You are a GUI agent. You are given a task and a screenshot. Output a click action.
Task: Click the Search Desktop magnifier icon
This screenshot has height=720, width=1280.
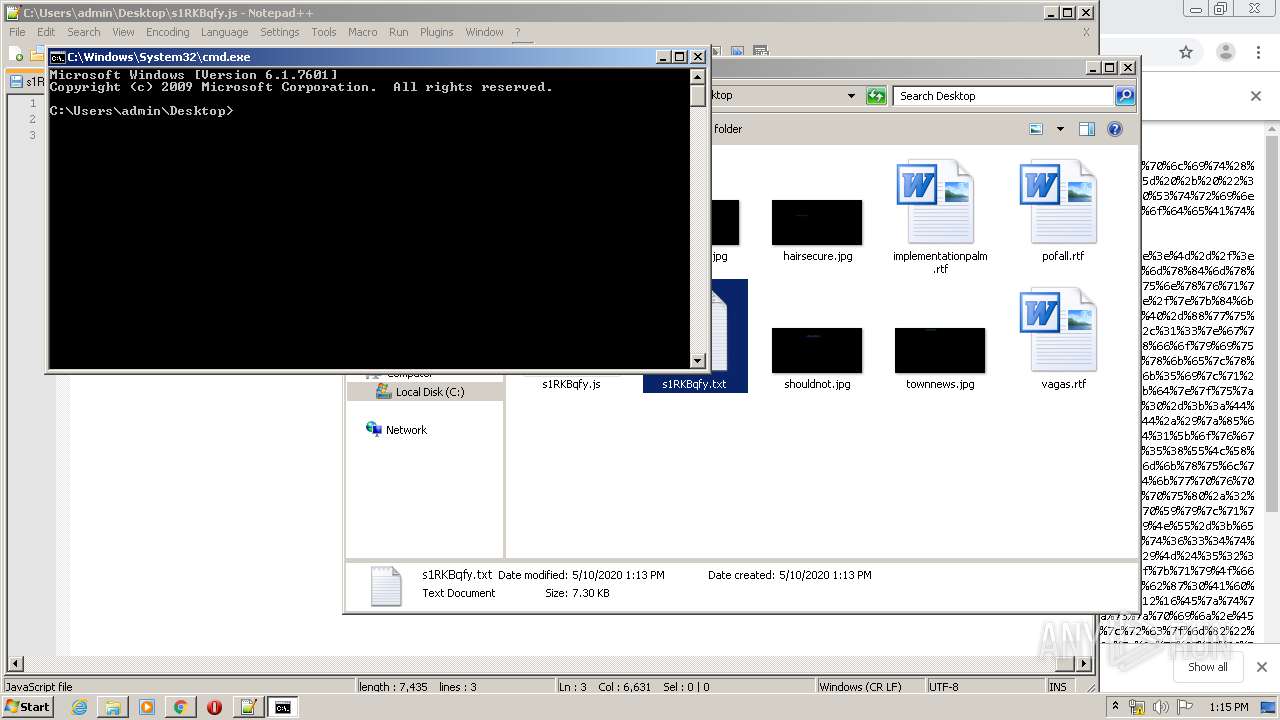(1125, 96)
